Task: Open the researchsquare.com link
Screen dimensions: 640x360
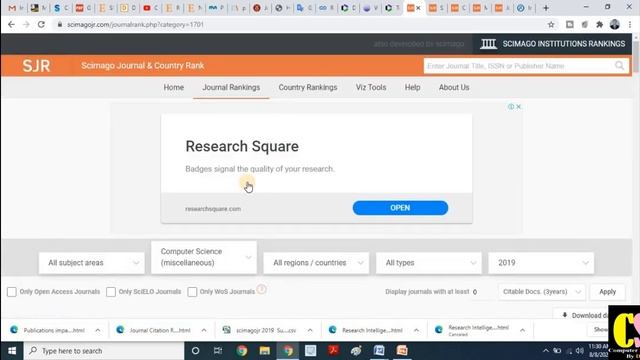Action: [213, 209]
